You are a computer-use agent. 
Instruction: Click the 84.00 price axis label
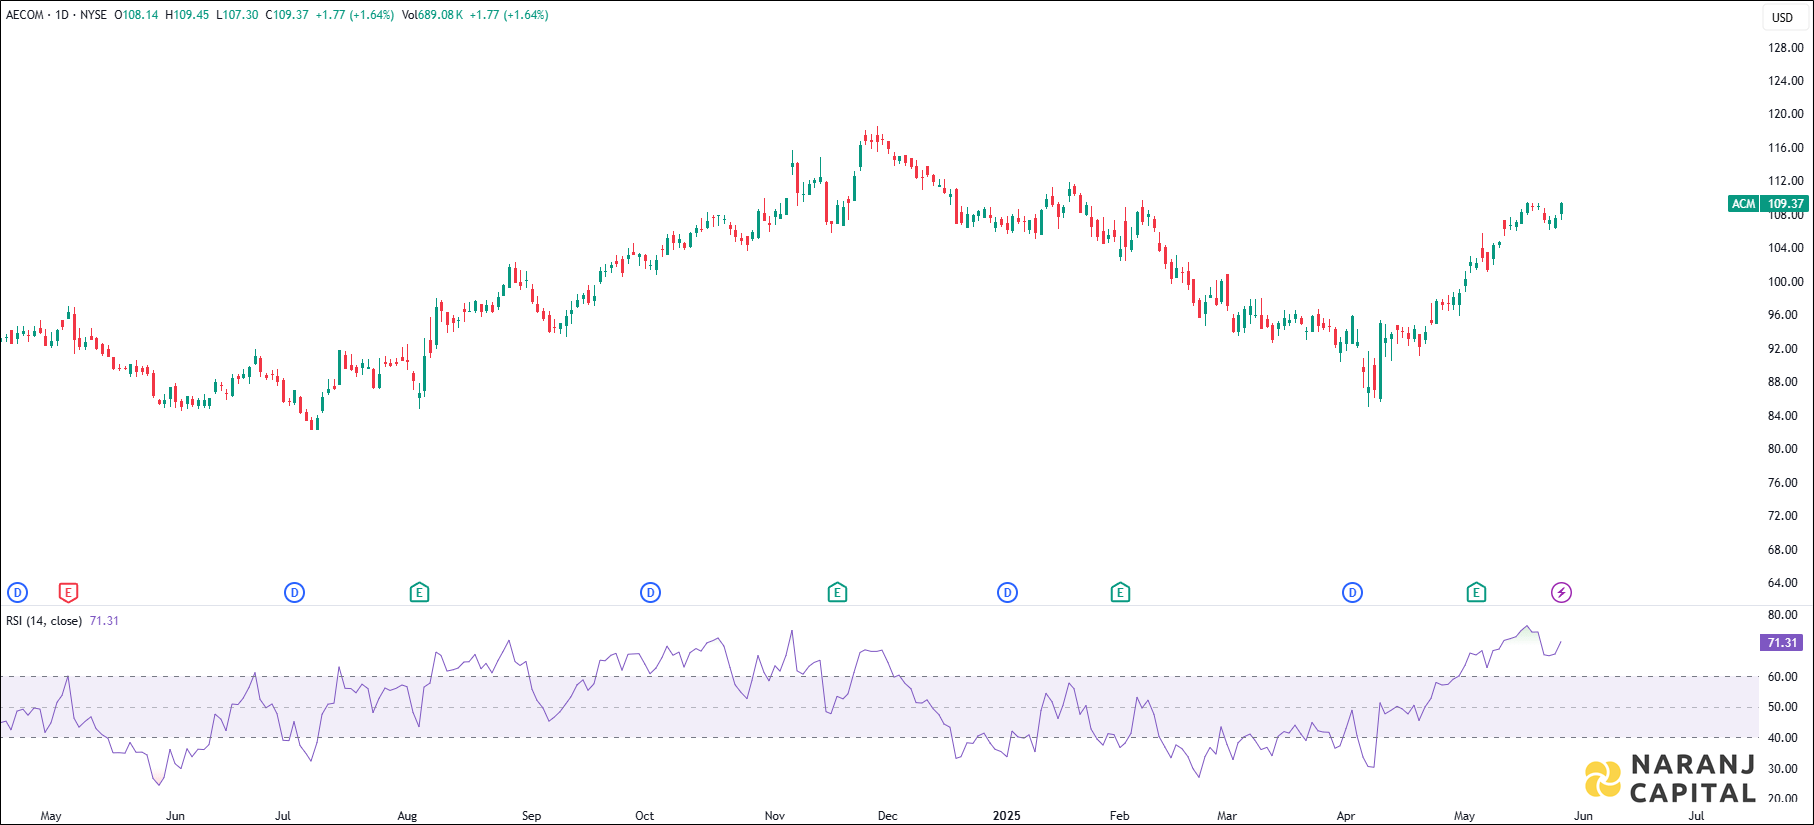tap(1785, 416)
